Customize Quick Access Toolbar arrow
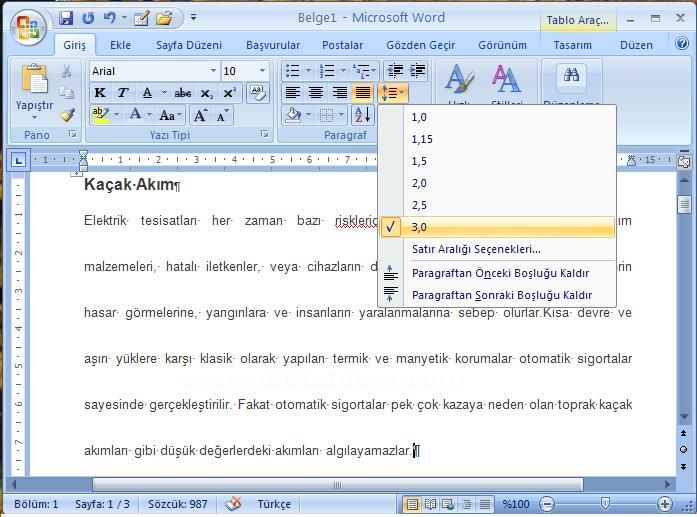The height and width of the screenshot is (517, 697). [193, 17]
